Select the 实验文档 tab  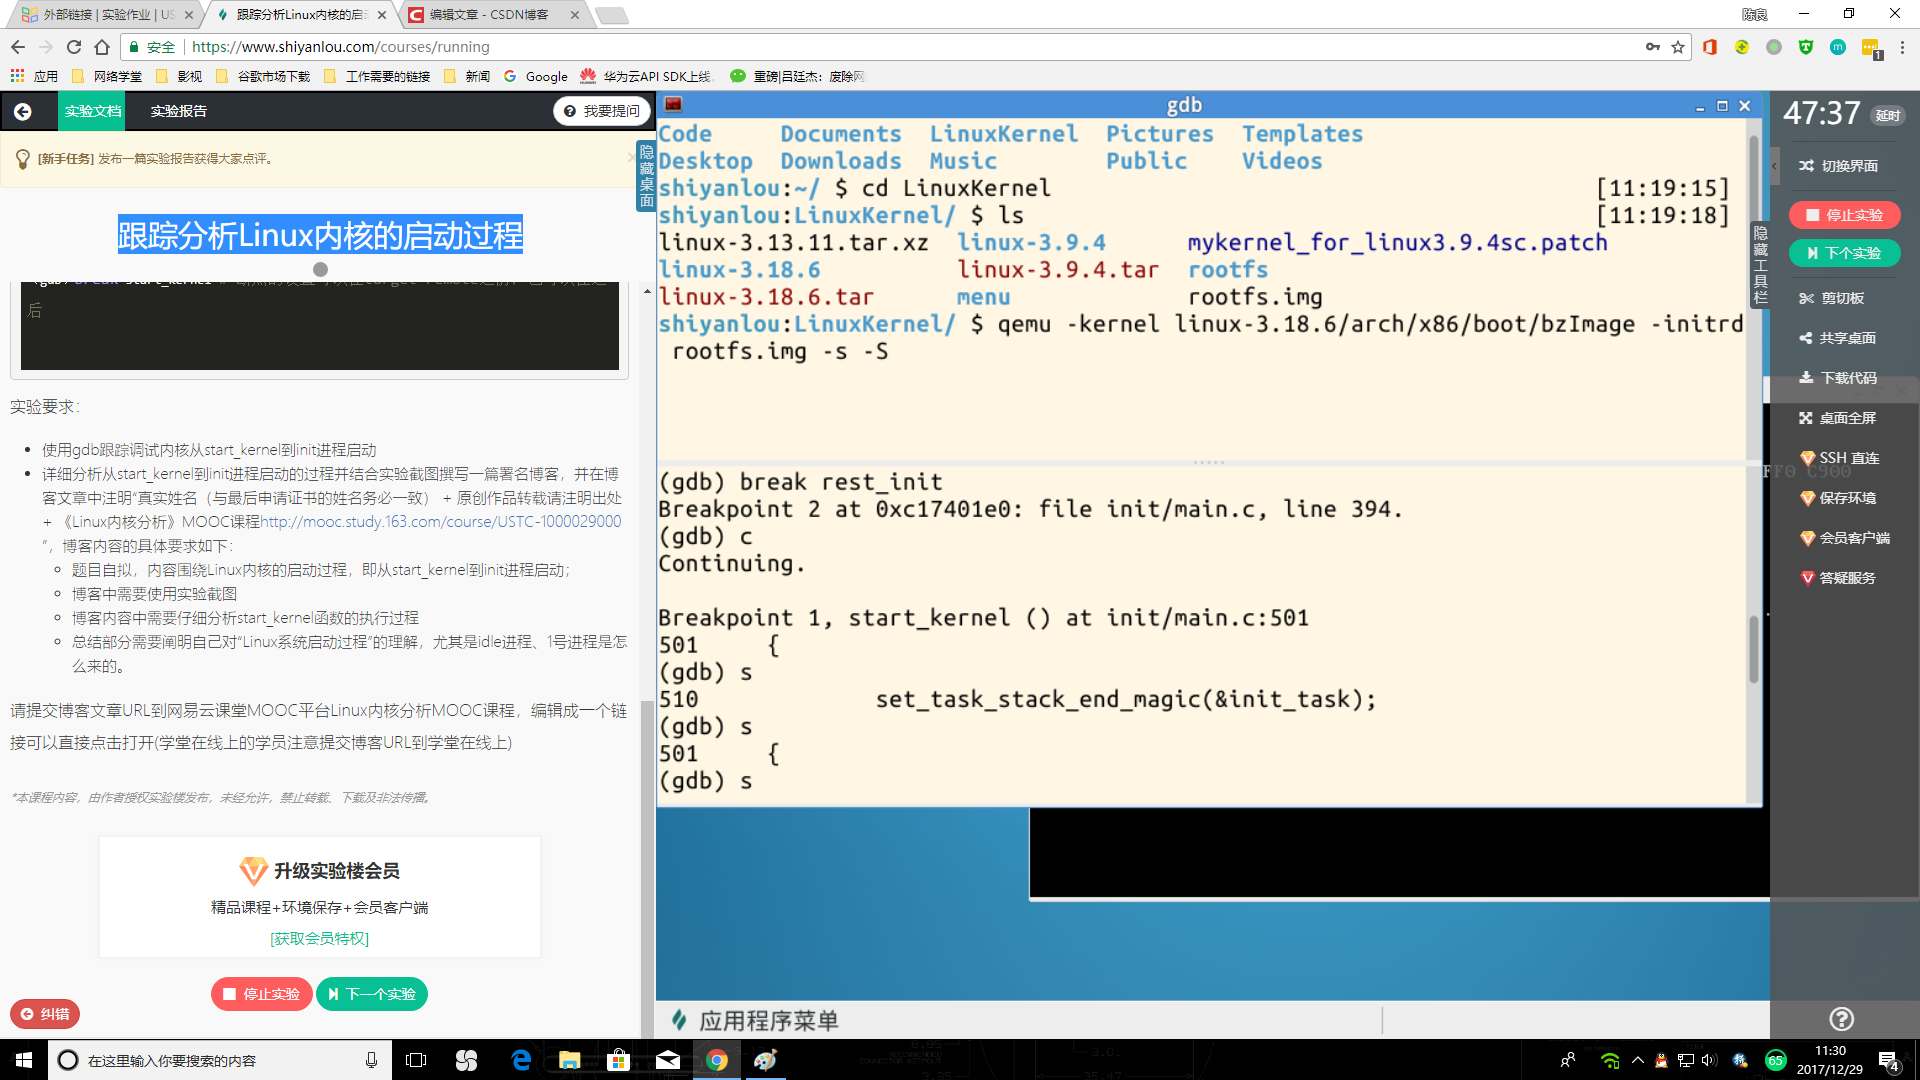pos(92,111)
